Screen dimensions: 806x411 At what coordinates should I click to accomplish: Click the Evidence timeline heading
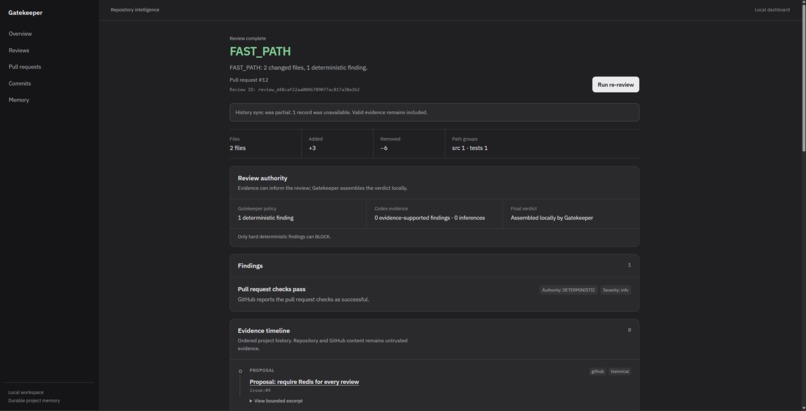tap(264, 331)
